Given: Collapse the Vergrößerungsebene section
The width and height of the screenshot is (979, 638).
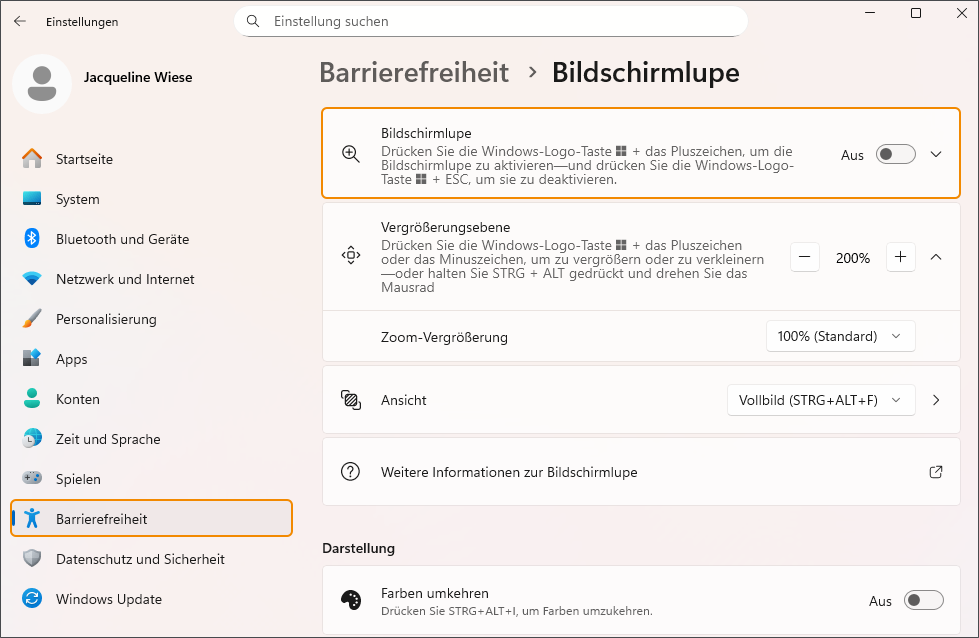Looking at the screenshot, I should click(936, 257).
